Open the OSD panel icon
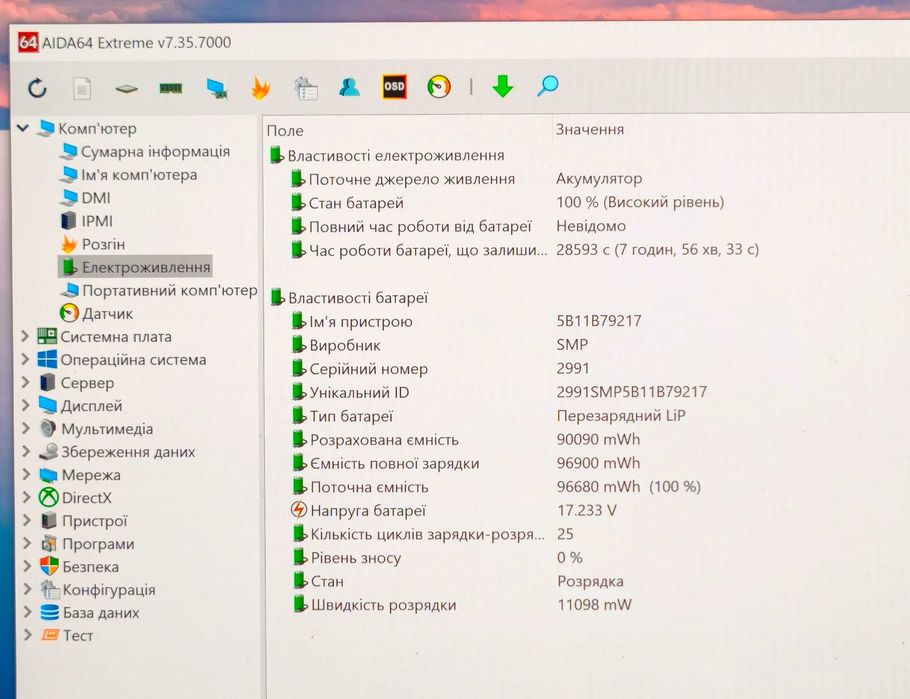Viewport: 910px width, 699px height. click(x=394, y=87)
